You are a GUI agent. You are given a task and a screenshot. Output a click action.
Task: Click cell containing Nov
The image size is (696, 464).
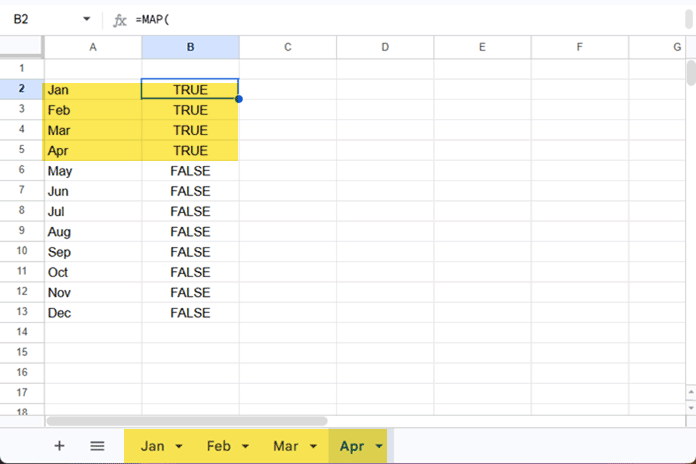[93, 293]
